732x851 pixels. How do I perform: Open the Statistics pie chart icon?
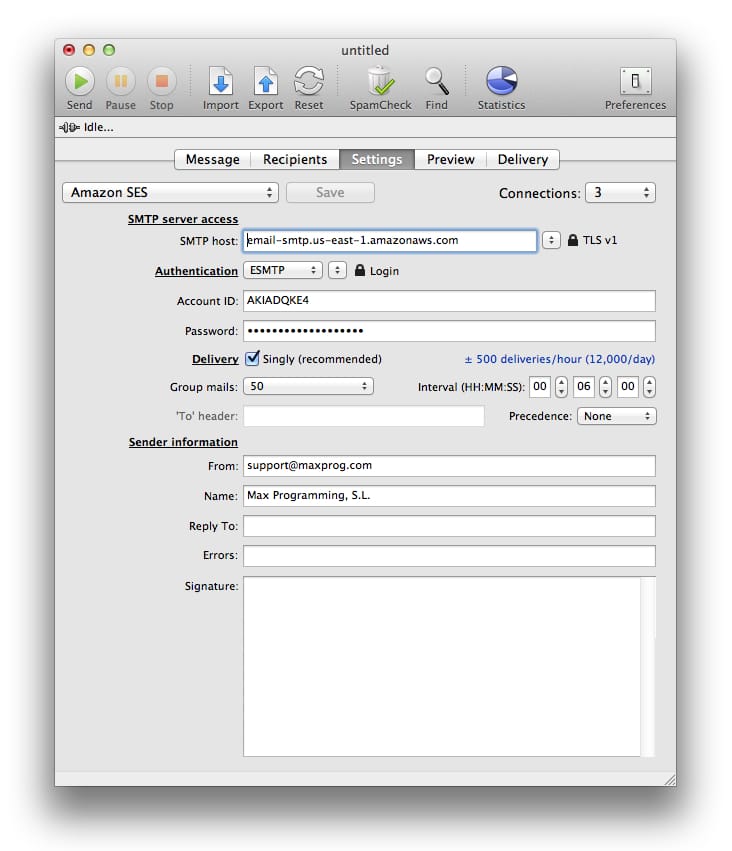click(501, 81)
